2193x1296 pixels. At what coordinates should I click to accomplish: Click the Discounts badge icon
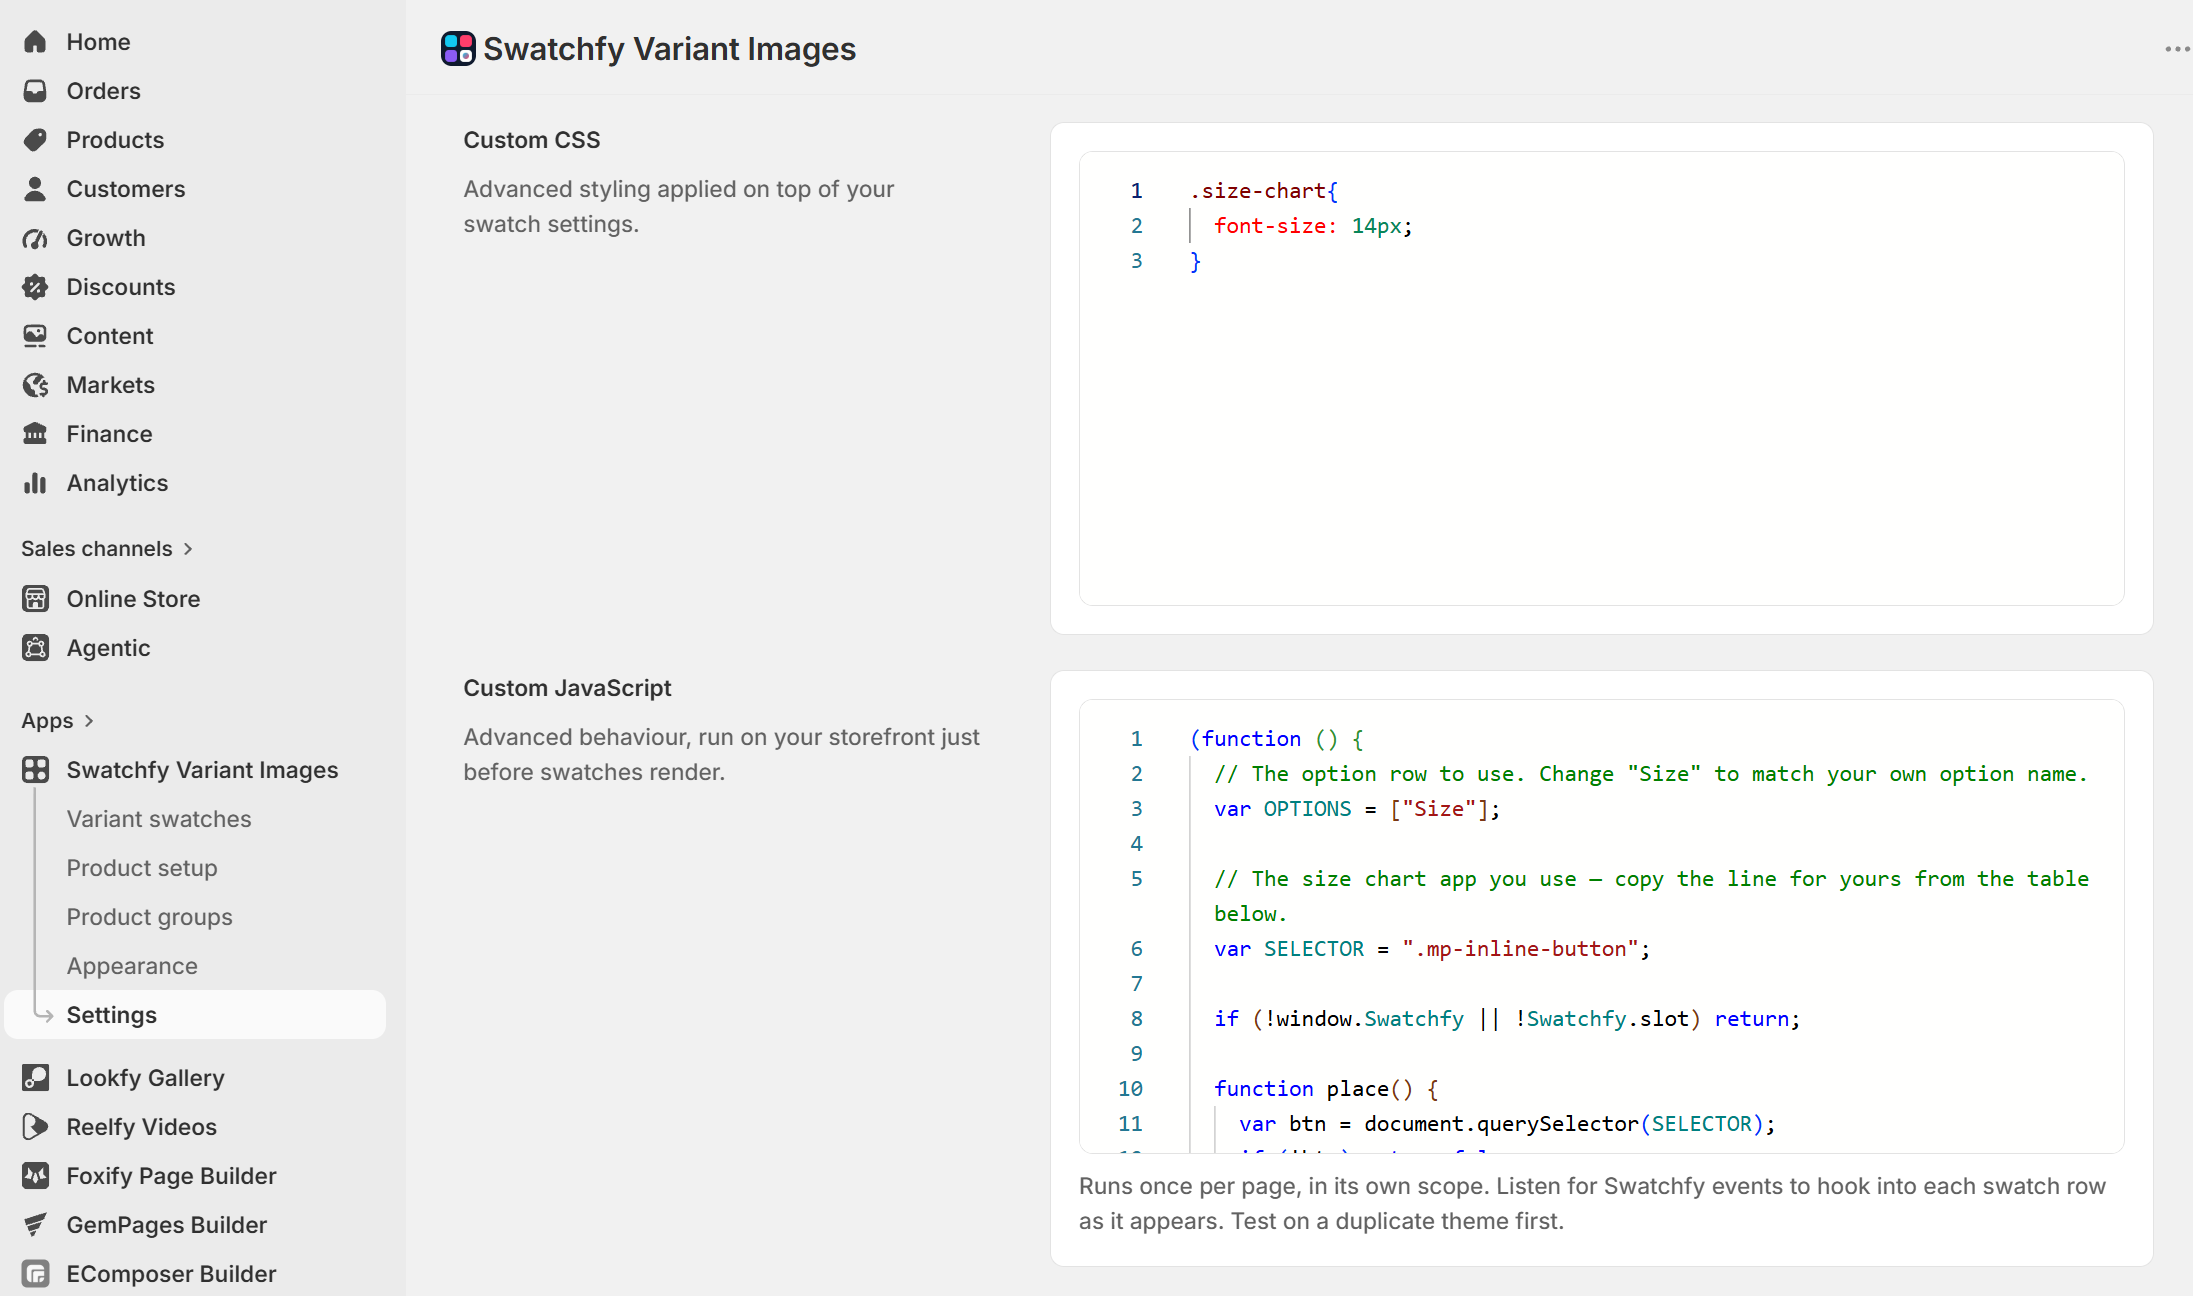tap(35, 287)
